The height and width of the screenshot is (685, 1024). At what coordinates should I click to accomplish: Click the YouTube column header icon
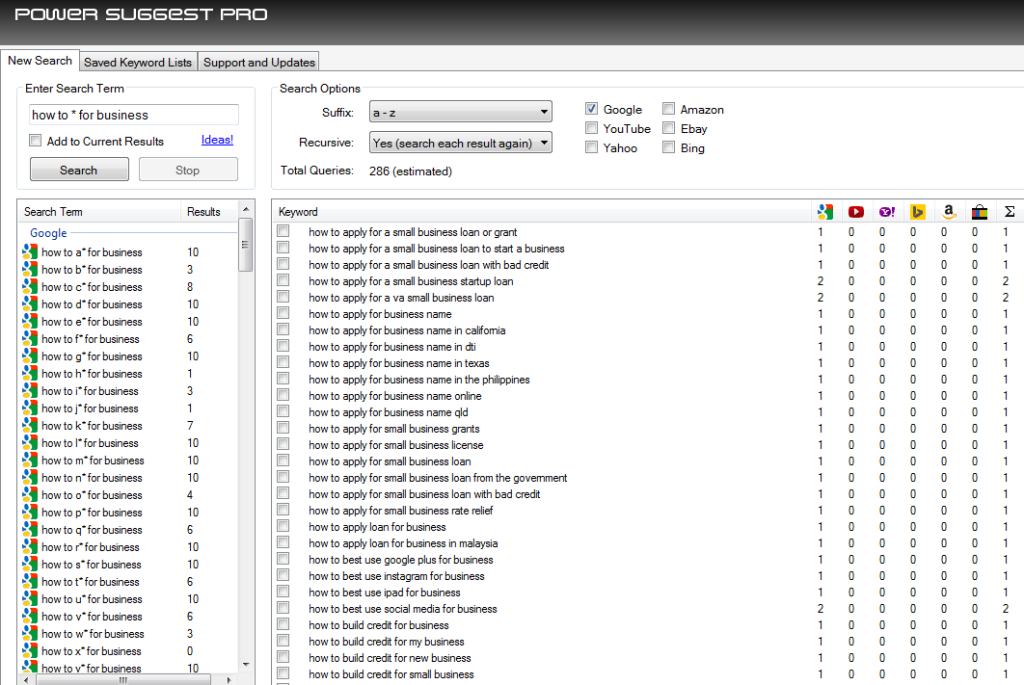click(x=856, y=212)
